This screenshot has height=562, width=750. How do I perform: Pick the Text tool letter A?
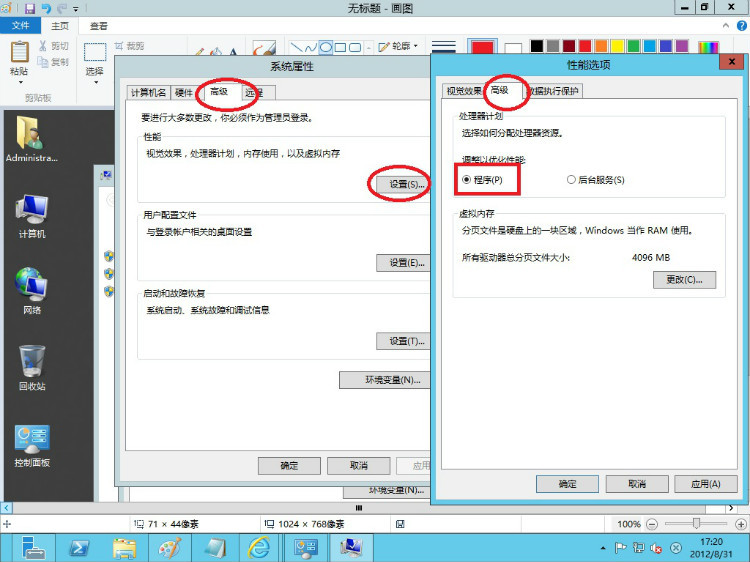click(233, 51)
